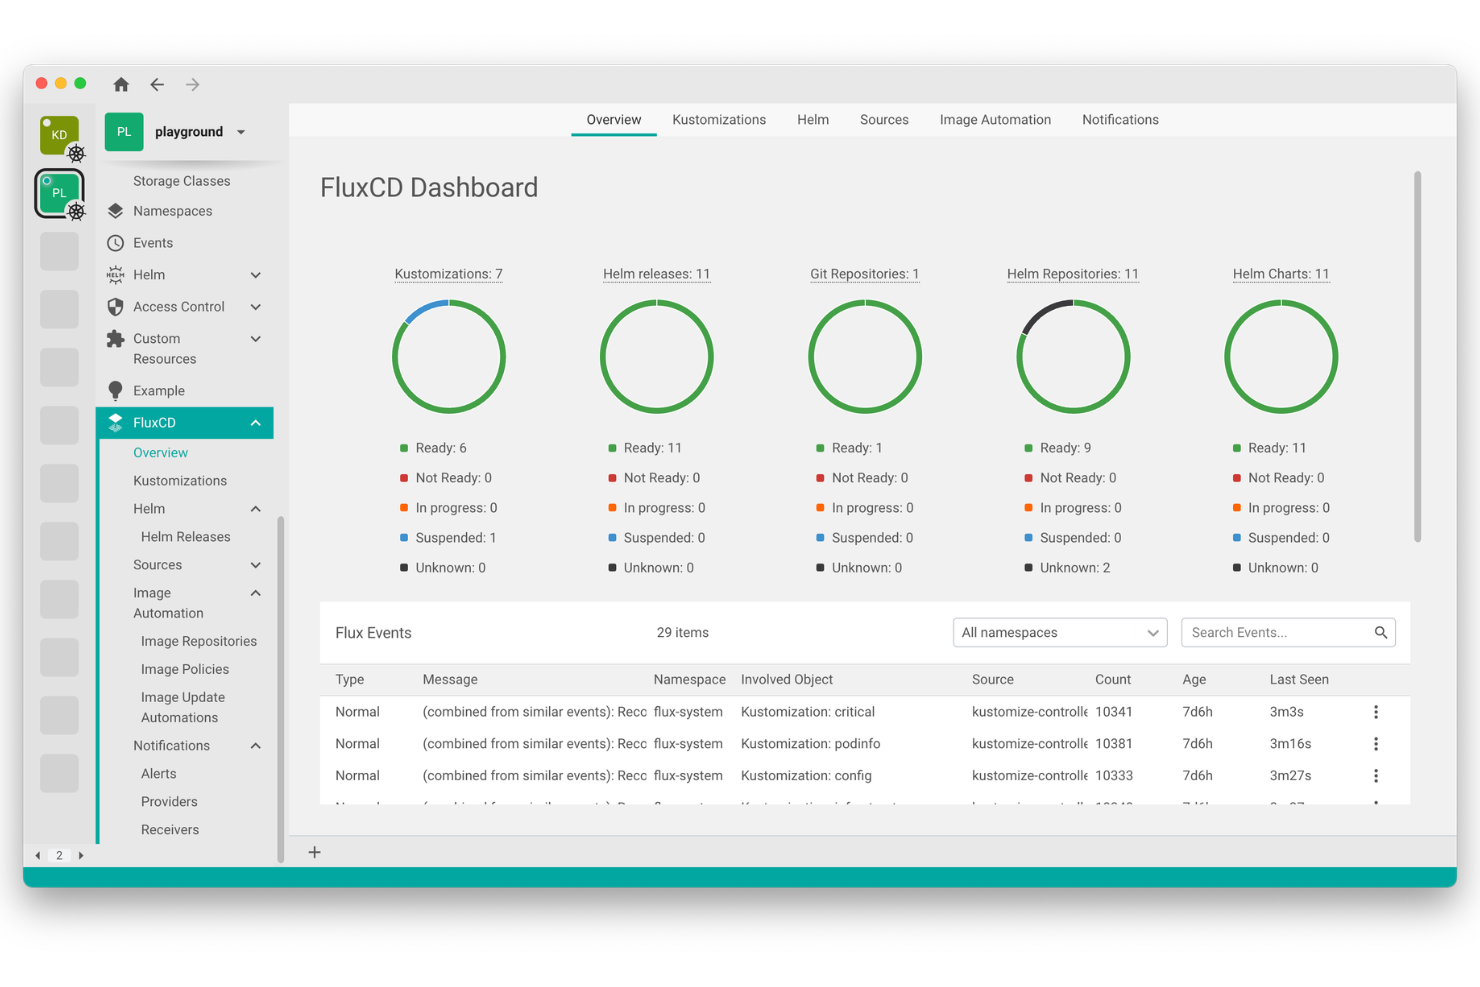The image size is (1480, 987).
Task: Open row menu for Kustomization: config event
Action: pyautogui.click(x=1376, y=776)
